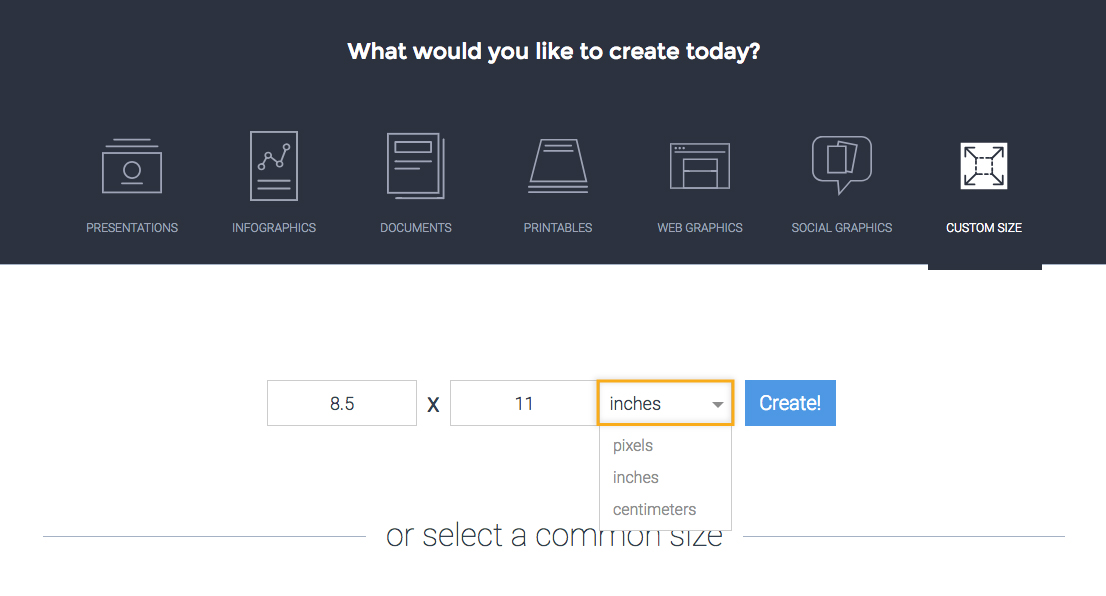Screen dimensions: 1106x596
Task: Collapse the inches units dropdown arrow
Action: coord(717,404)
